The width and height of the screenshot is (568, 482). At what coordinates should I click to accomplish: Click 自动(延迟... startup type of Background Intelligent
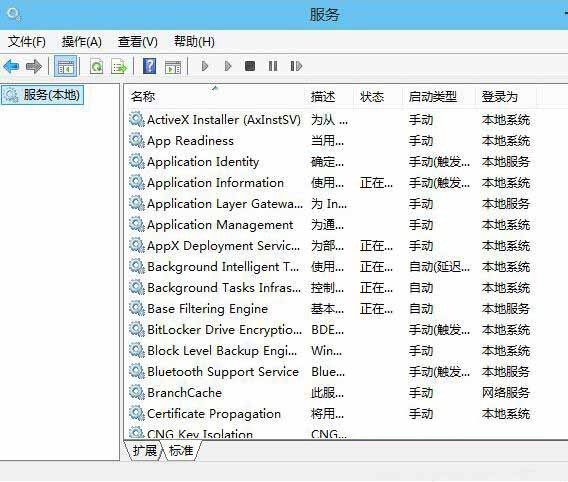[439, 267]
